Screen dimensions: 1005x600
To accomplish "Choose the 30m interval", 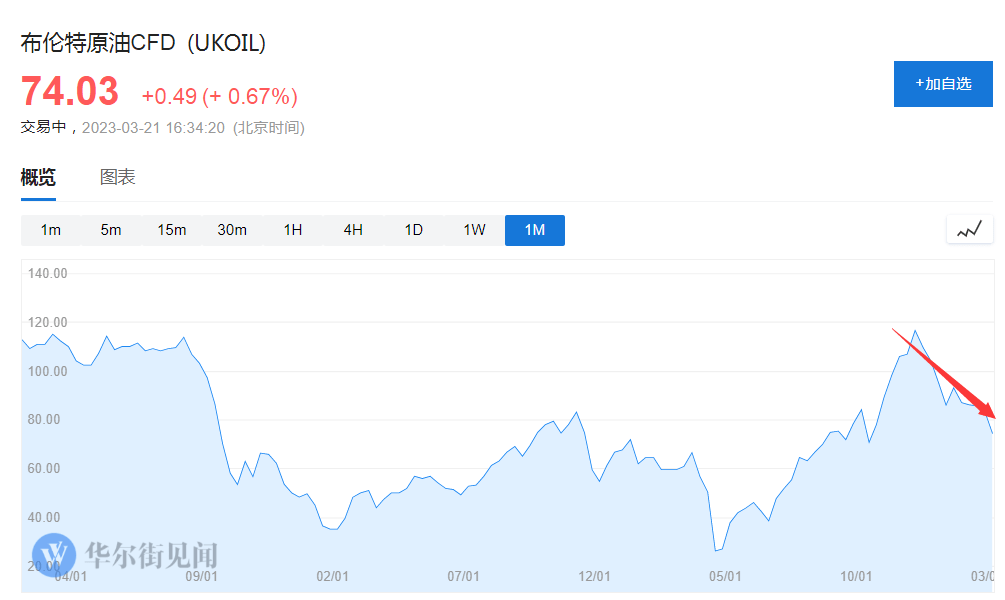I will tap(232, 230).
